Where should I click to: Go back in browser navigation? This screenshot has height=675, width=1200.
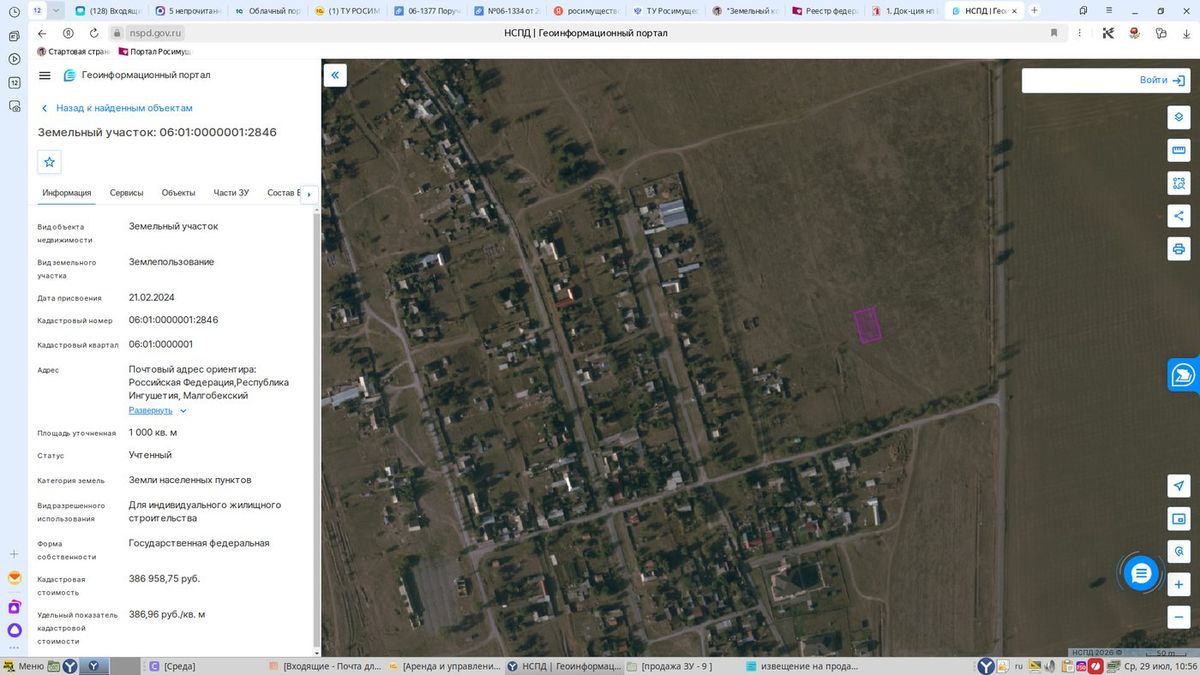pyautogui.click(x=42, y=33)
